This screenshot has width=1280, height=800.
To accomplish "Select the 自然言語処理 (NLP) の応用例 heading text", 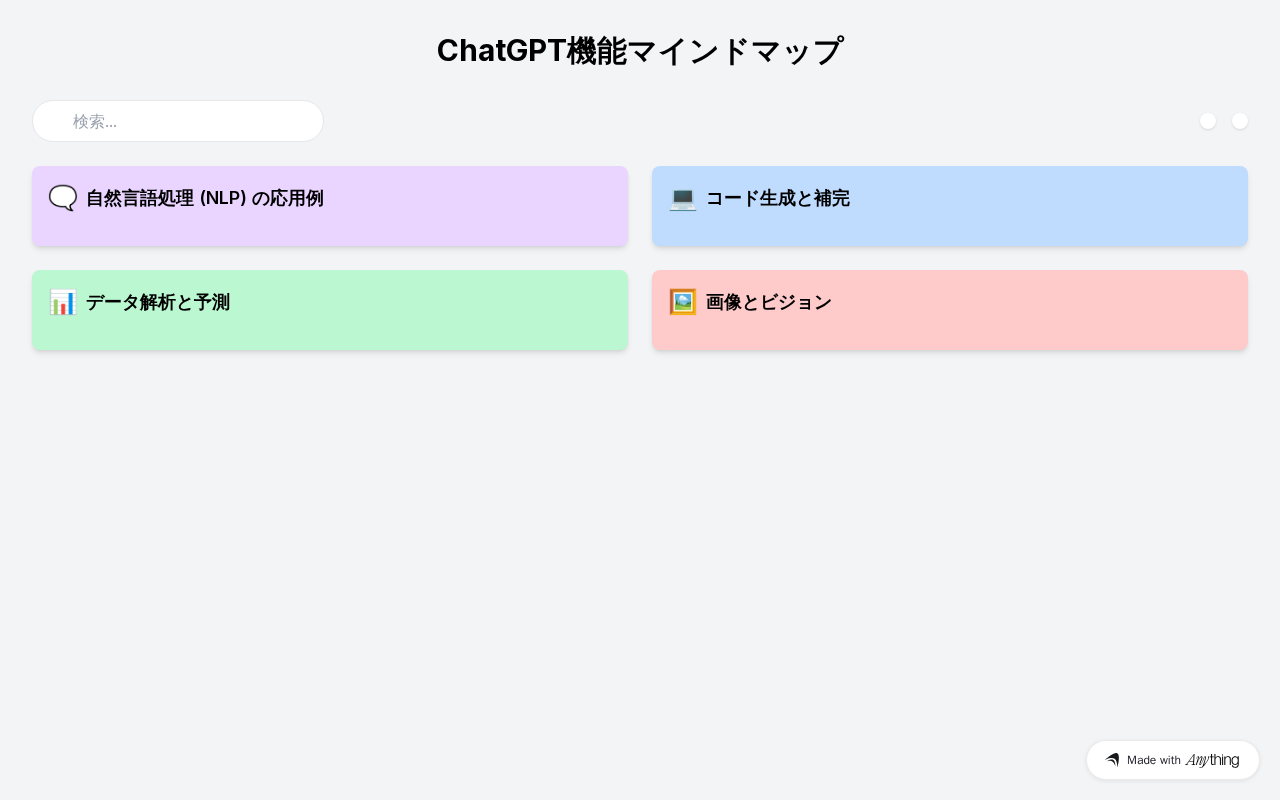I will (205, 198).
